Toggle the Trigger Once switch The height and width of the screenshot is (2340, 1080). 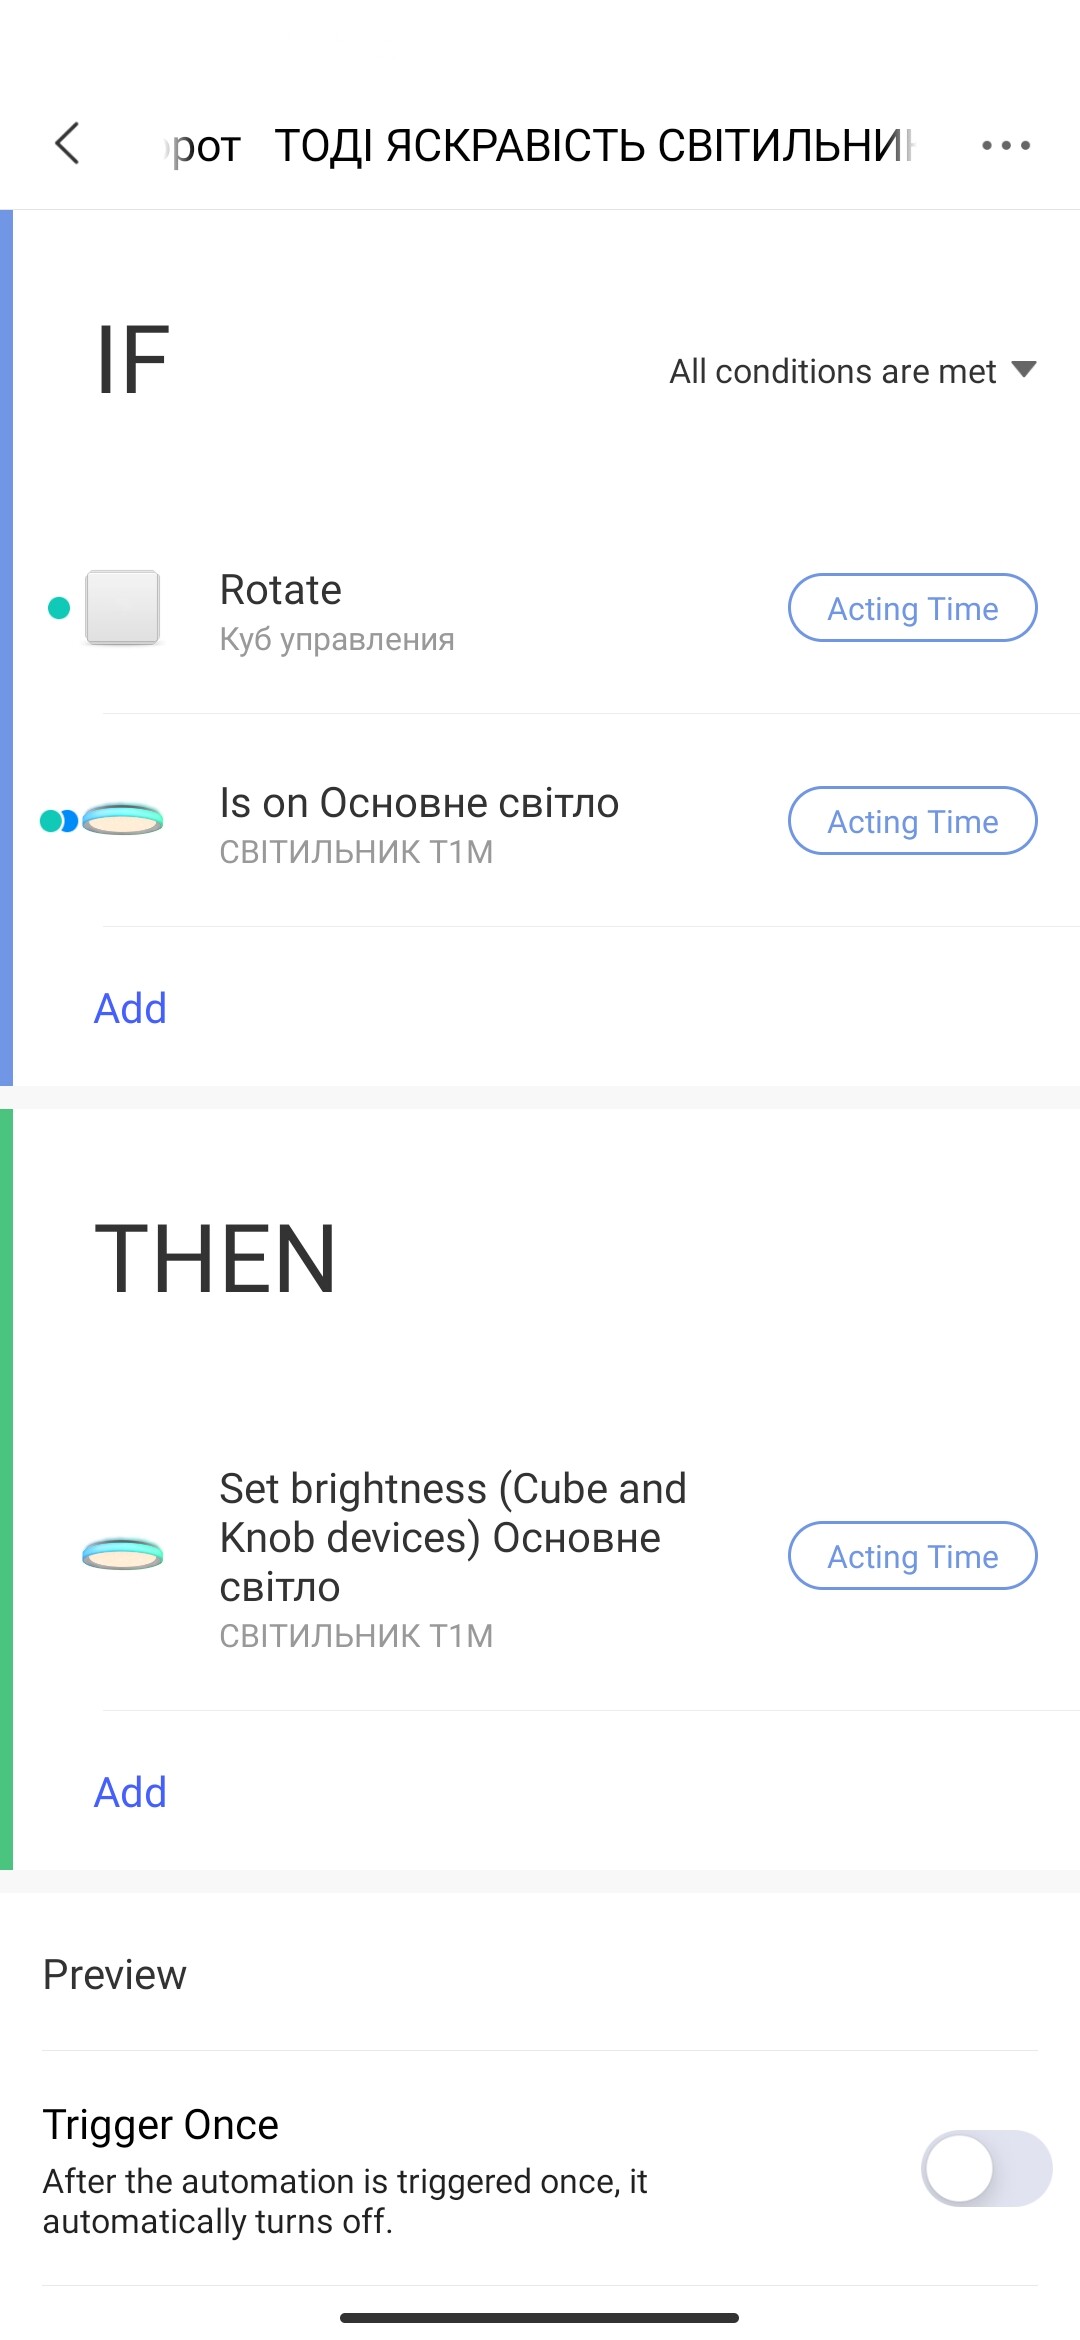pyautogui.click(x=985, y=2168)
